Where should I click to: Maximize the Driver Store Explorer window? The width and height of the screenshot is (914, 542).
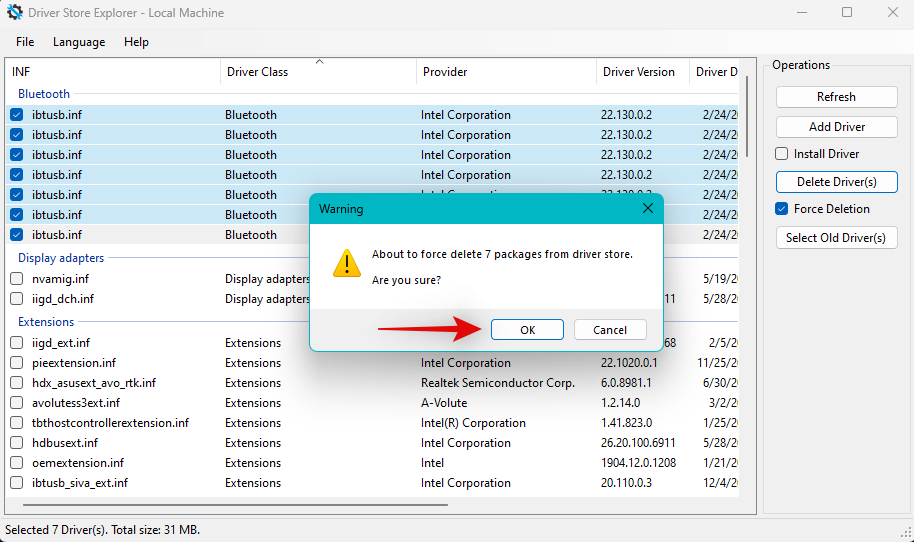click(x=847, y=12)
